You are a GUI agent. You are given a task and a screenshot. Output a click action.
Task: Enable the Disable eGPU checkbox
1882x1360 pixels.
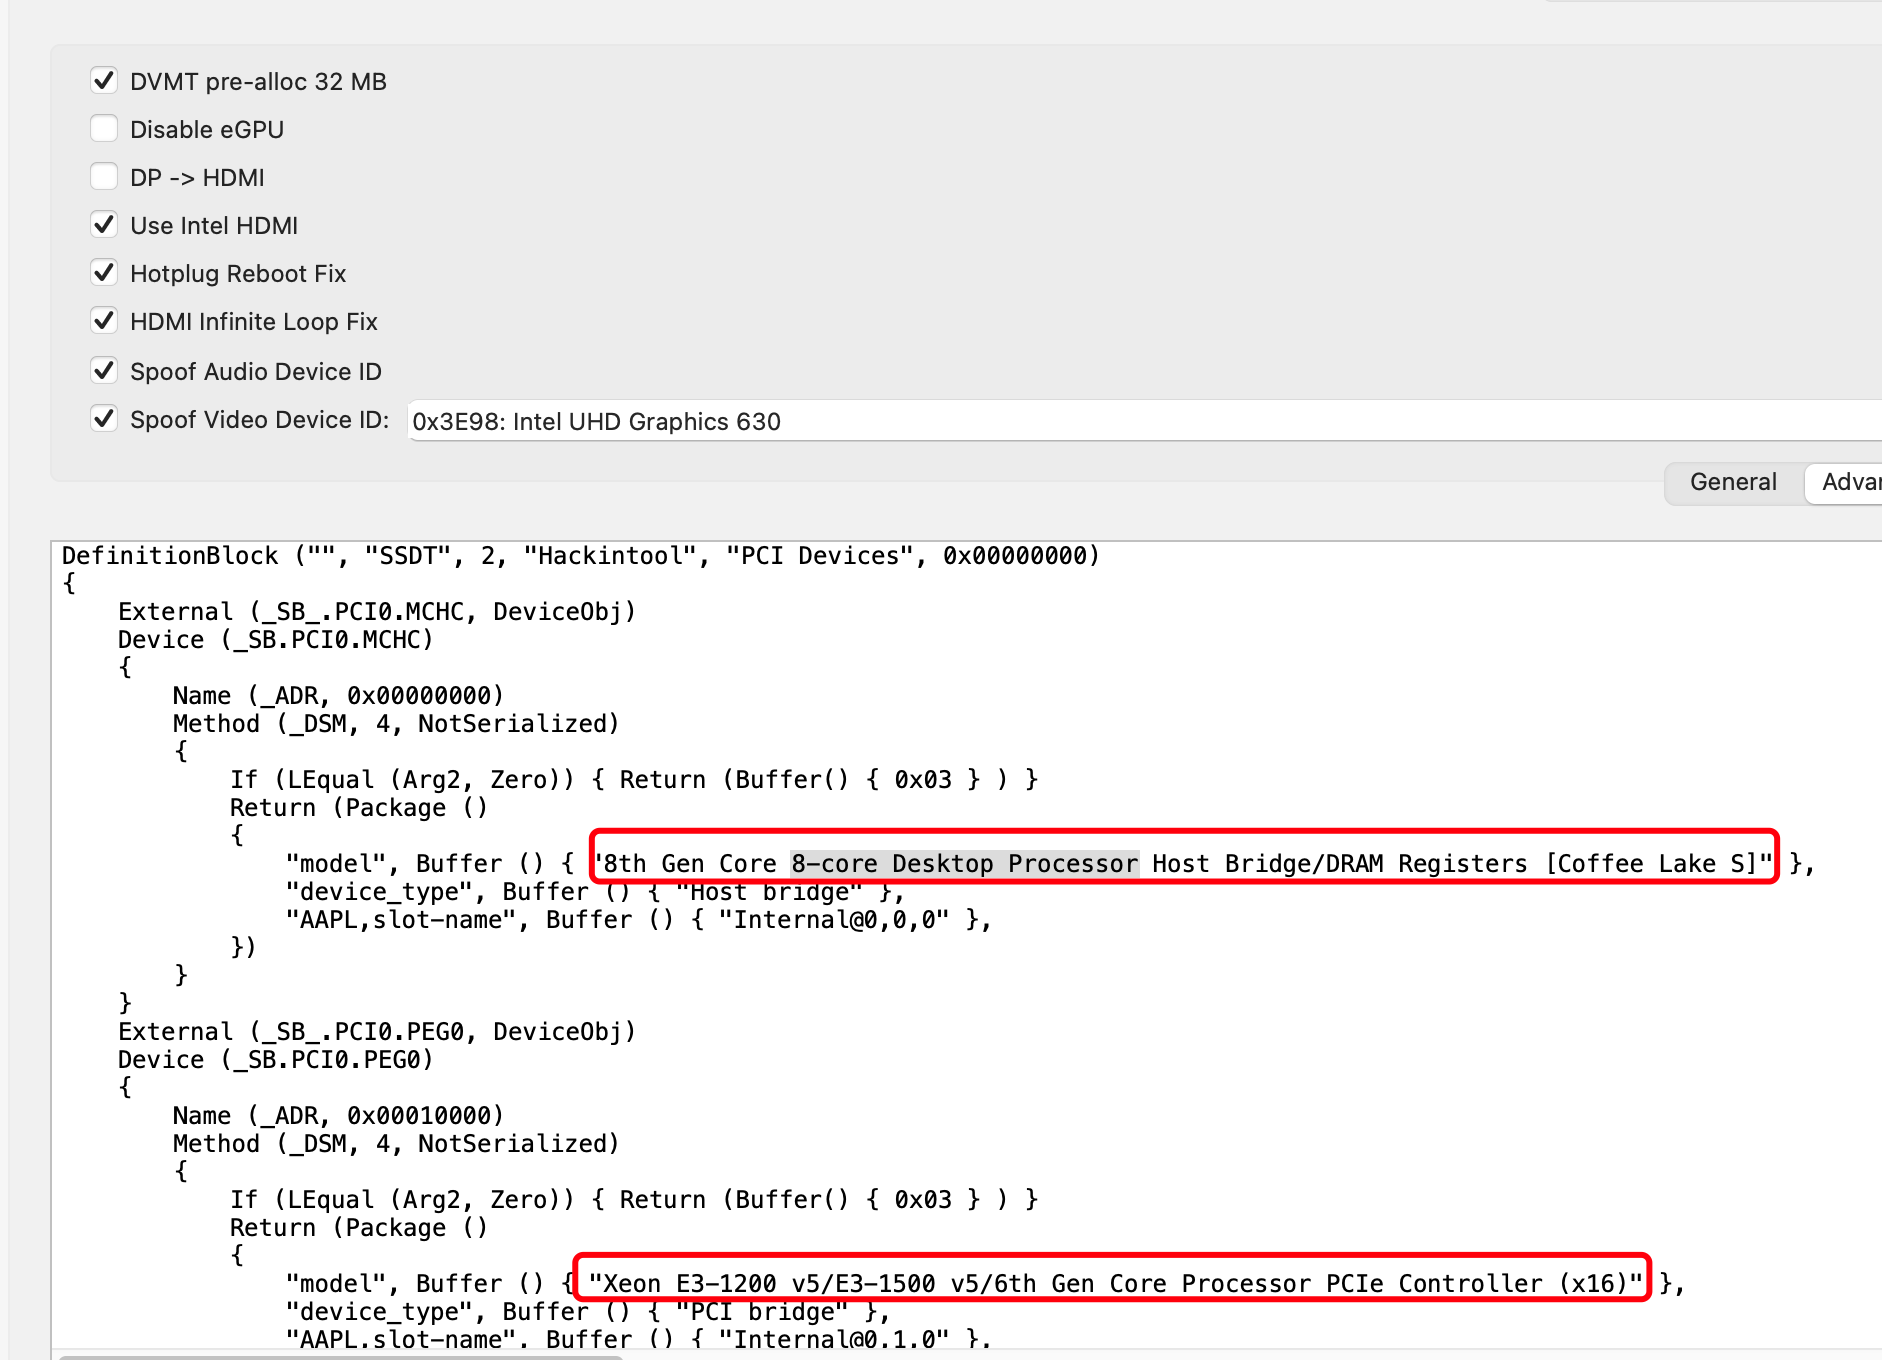point(104,128)
